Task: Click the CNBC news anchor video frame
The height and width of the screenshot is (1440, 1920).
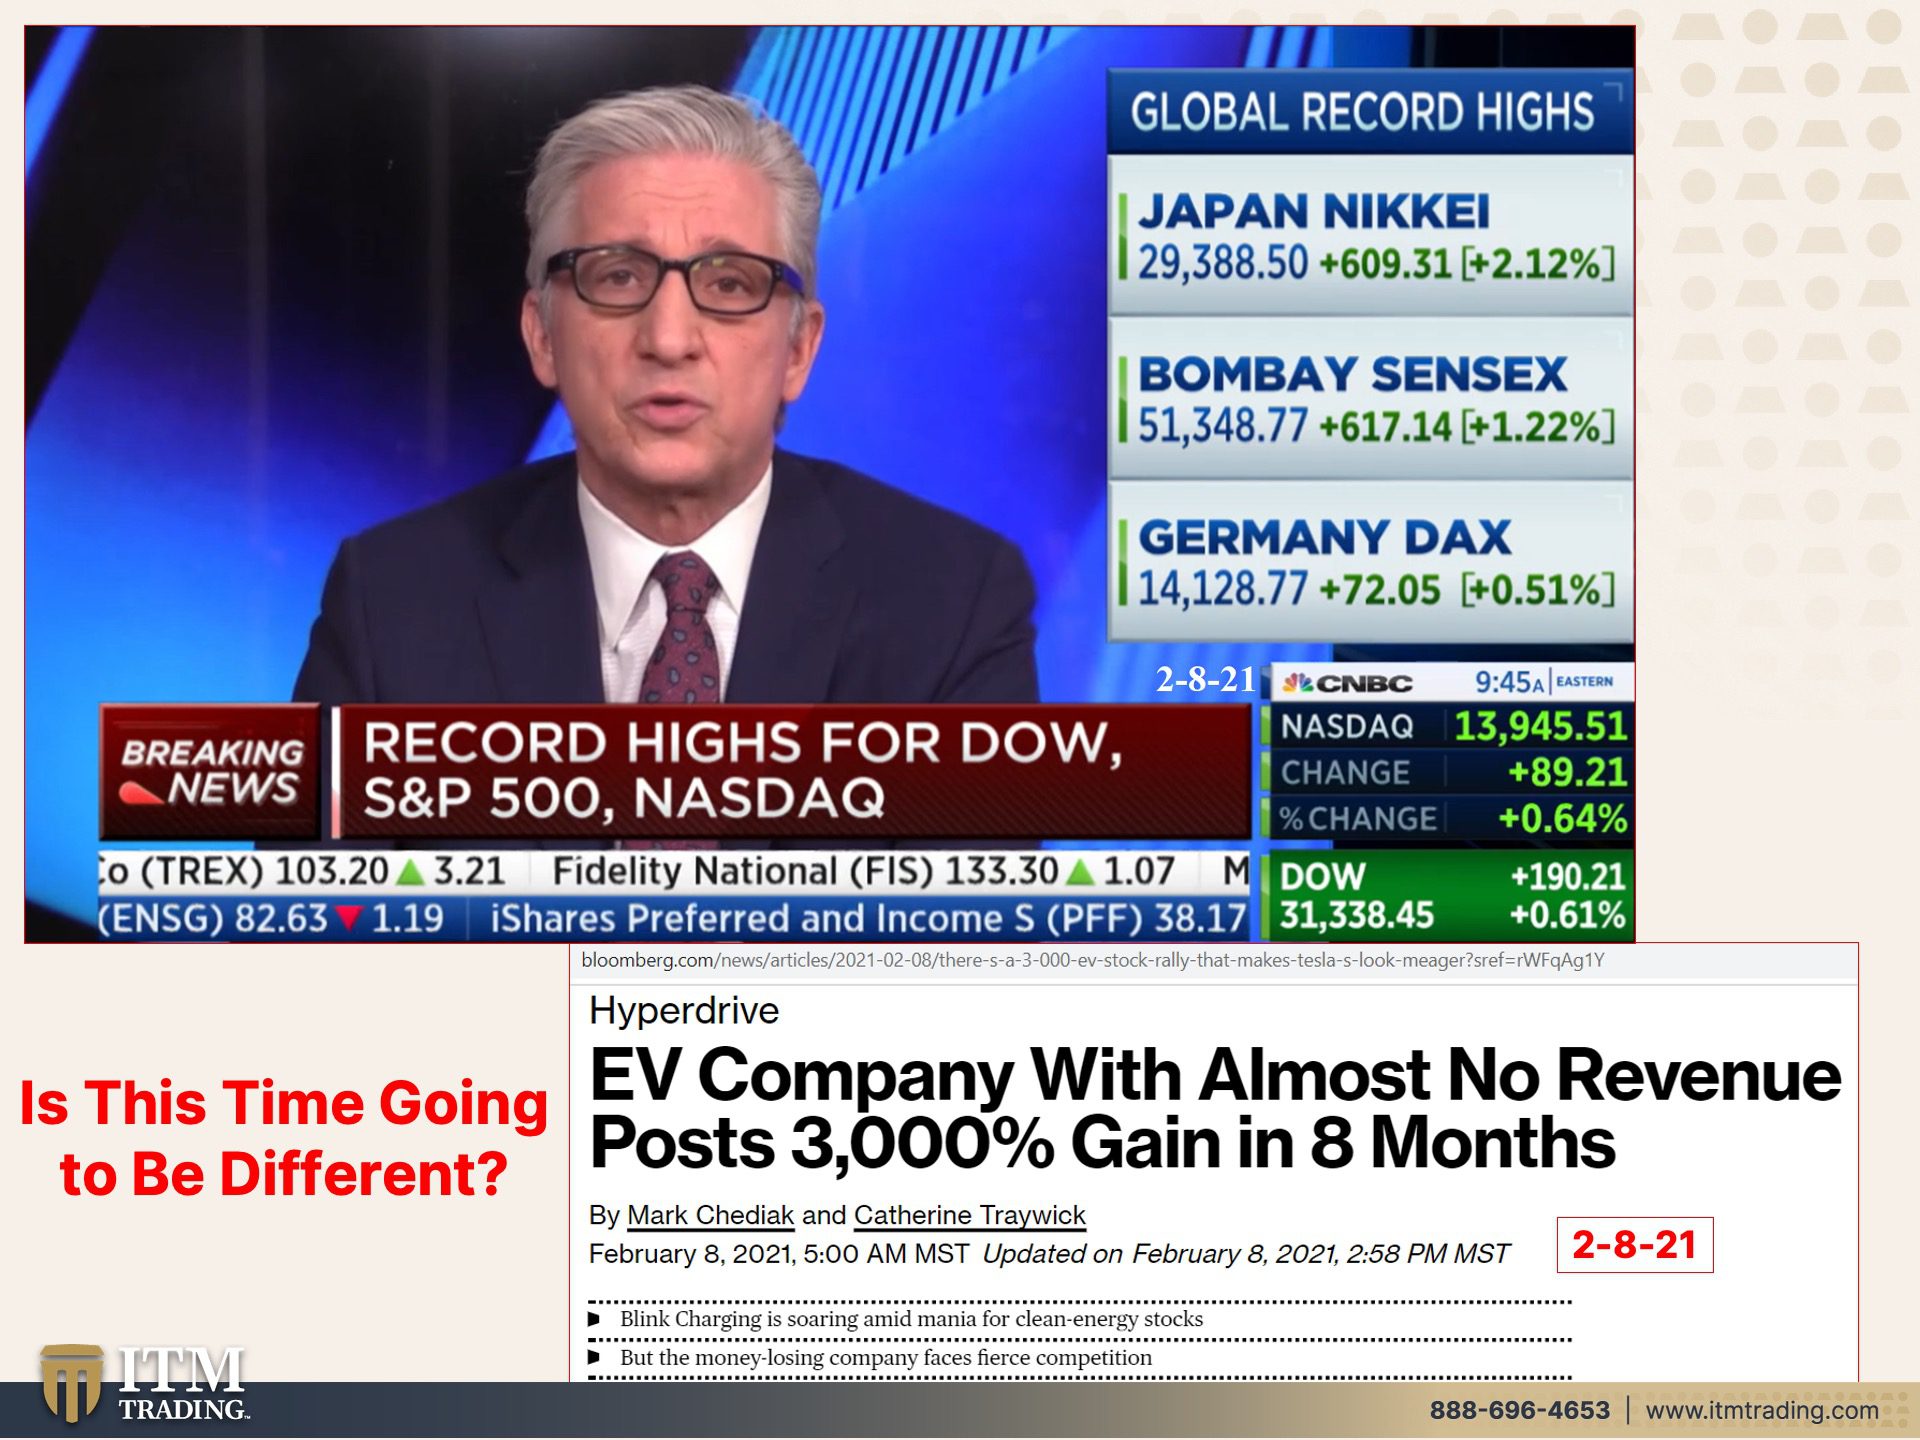Action: 830,484
